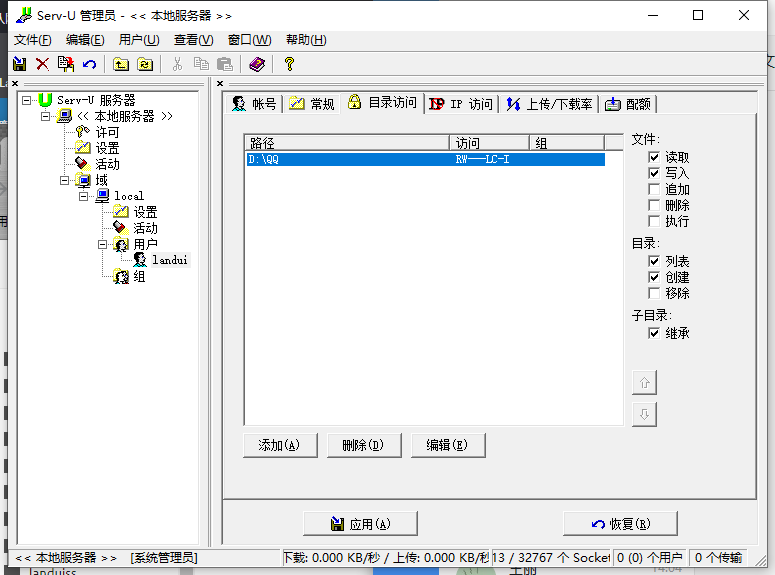Click the 添加(A) button
This screenshot has height=575, width=775.
[280, 445]
